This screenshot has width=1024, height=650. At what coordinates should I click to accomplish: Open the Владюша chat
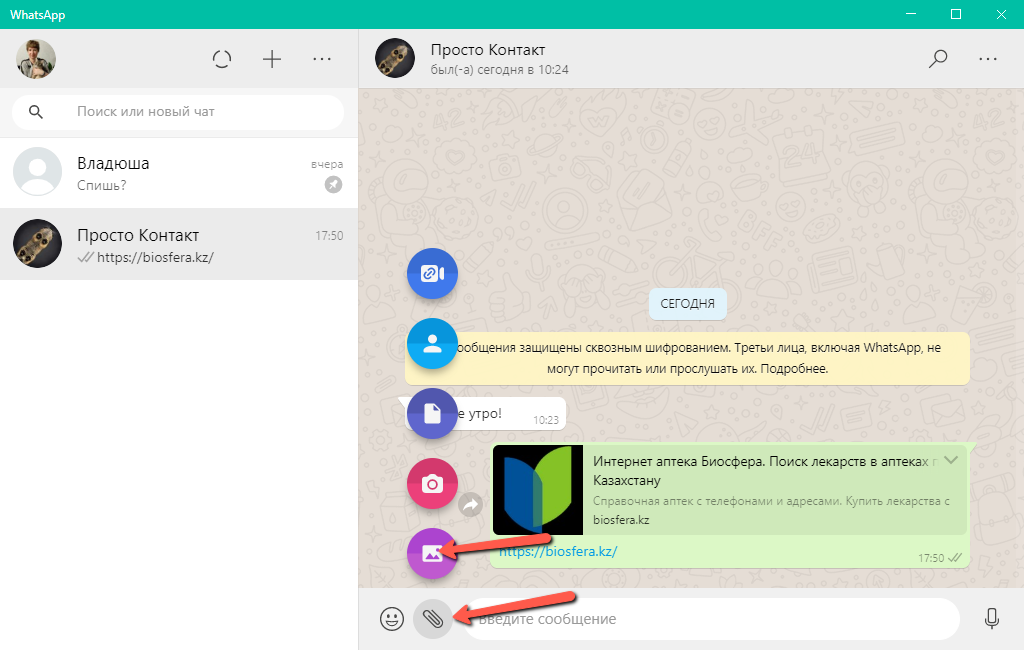point(179,173)
